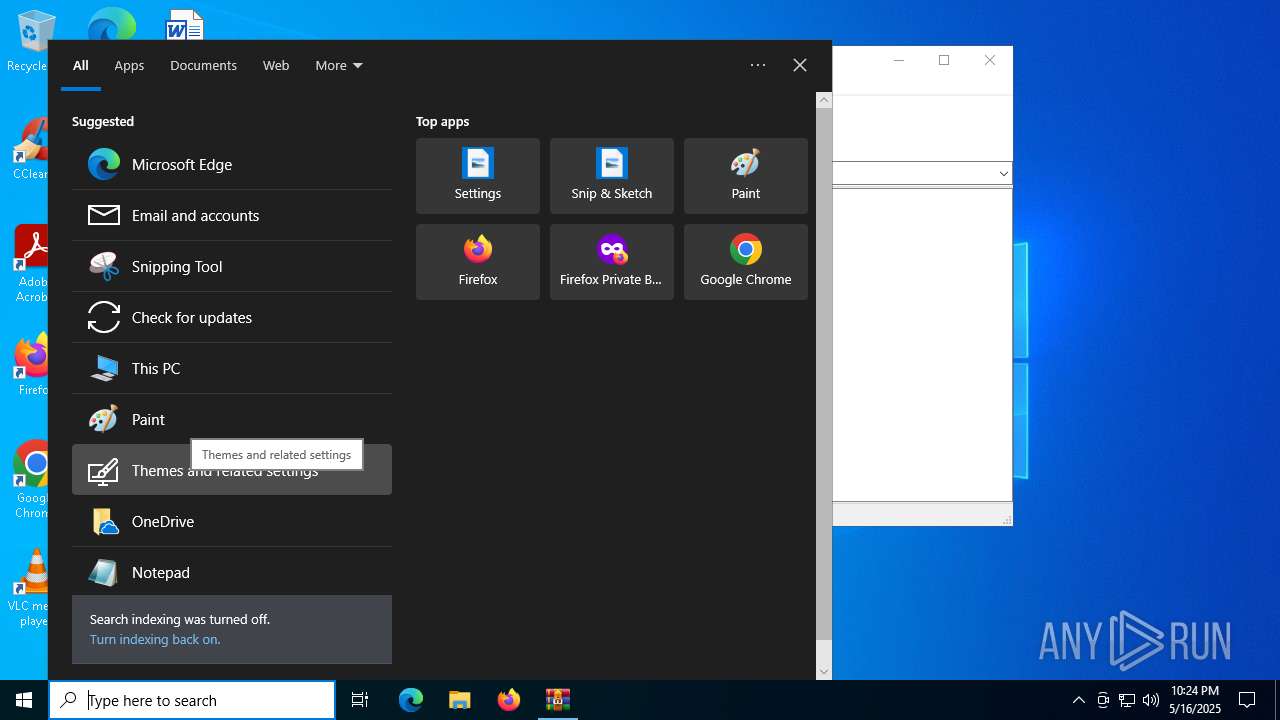The width and height of the screenshot is (1280, 720).
Task: Launch Snipping Tool from suggestions
Action: (x=232, y=266)
